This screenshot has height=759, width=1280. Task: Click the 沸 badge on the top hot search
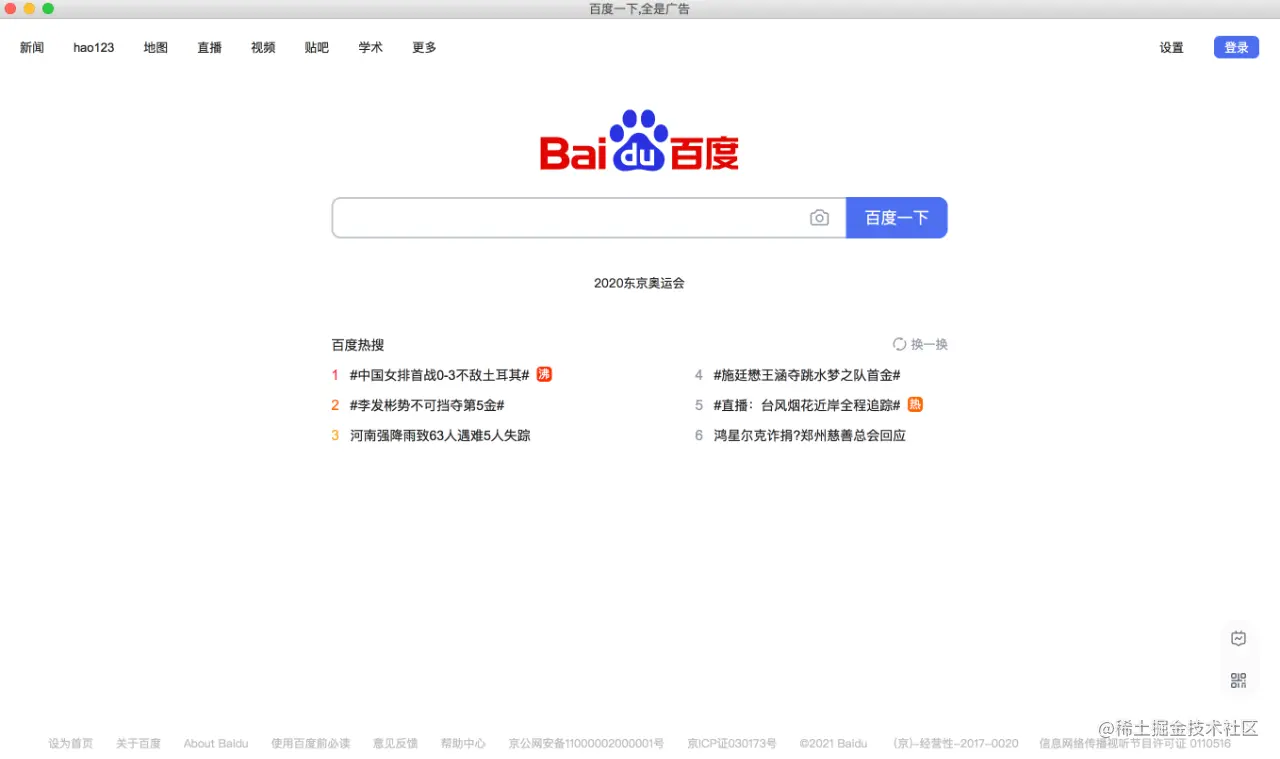click(x=543, y=374)
